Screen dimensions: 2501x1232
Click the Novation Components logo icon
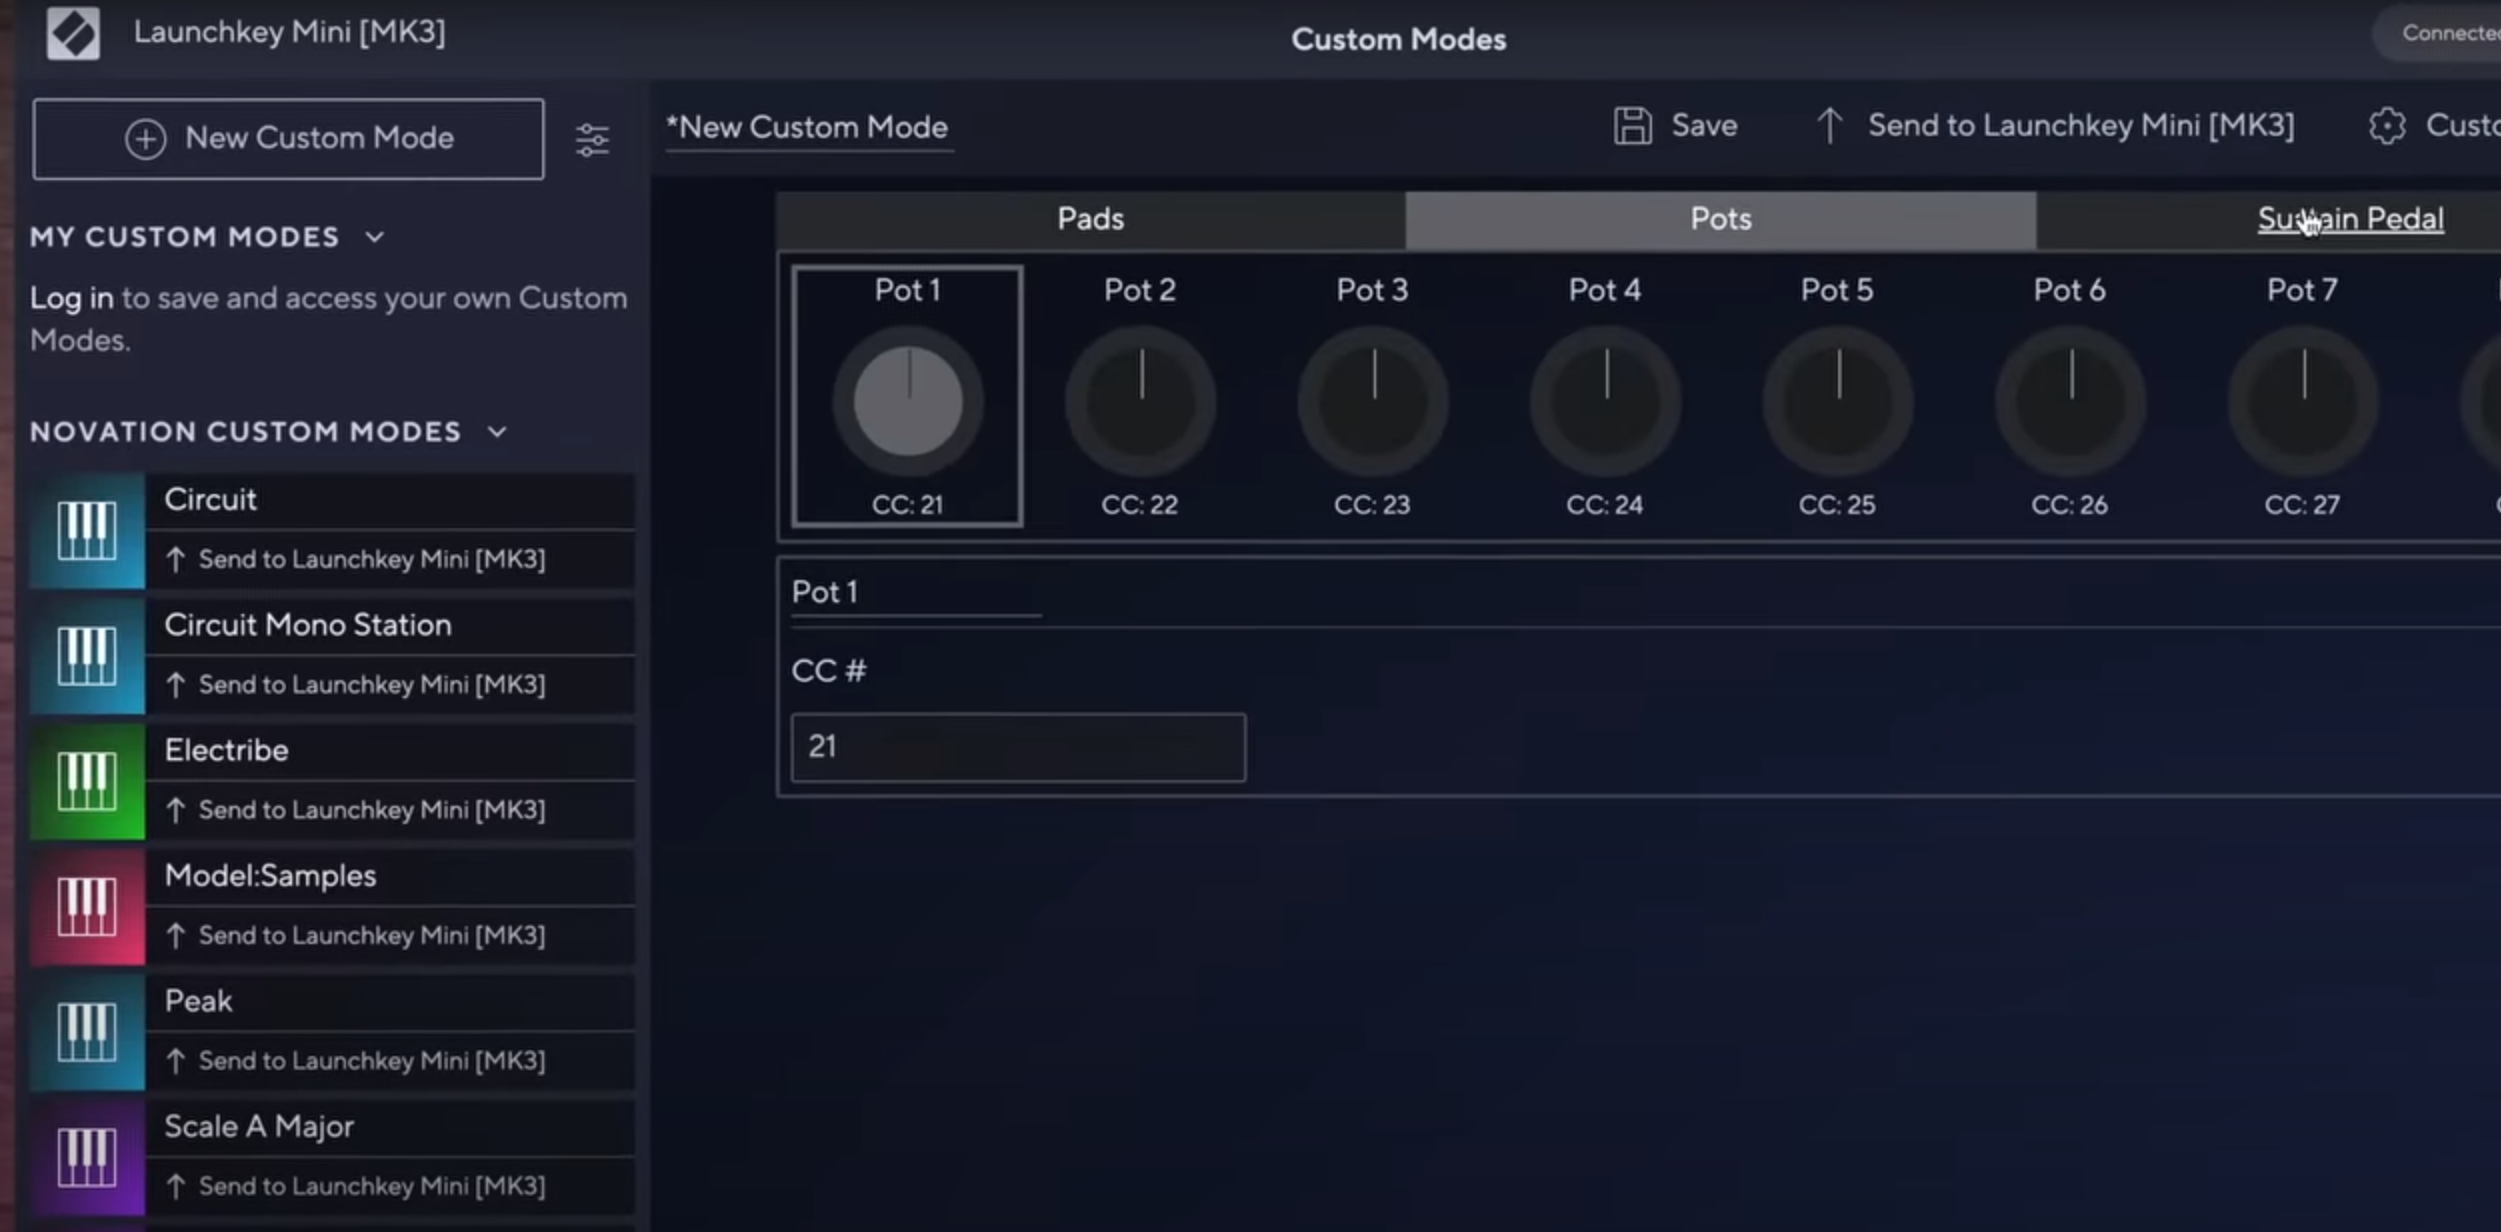(73, 33)
